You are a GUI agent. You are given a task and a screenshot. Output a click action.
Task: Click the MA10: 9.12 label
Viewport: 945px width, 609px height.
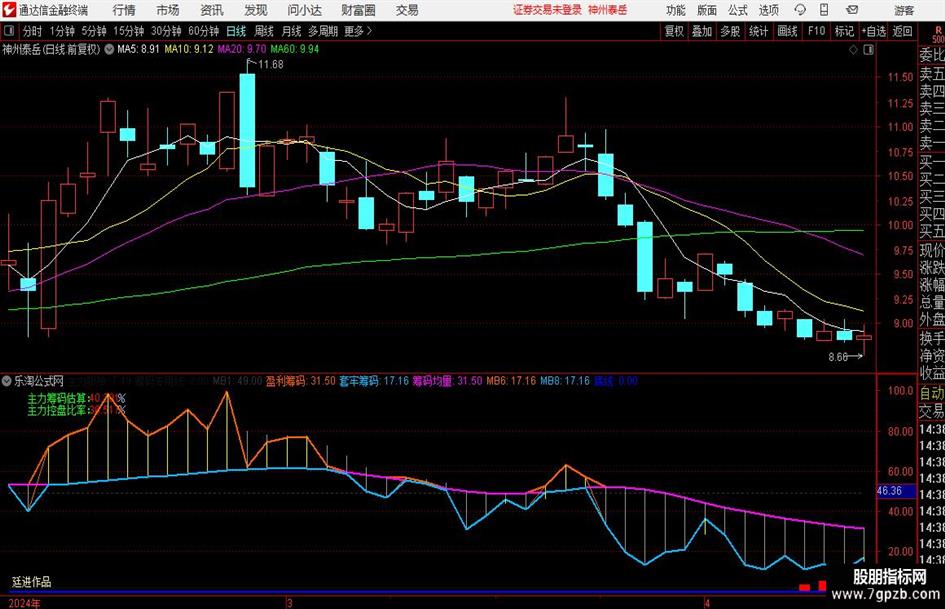click(x=189, y=49)
